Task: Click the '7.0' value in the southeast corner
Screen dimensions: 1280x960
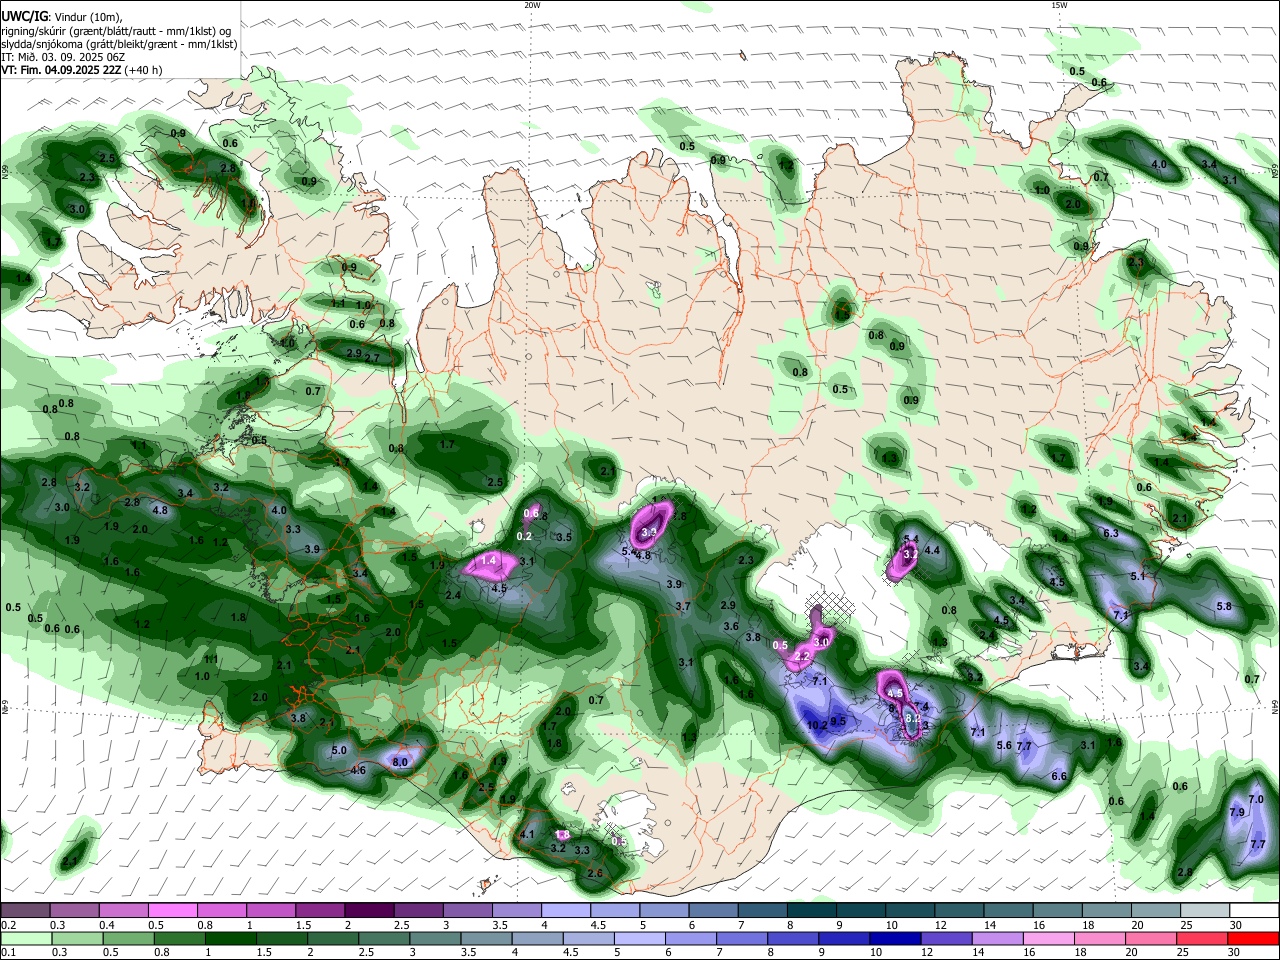Action: pos(1257,800)
